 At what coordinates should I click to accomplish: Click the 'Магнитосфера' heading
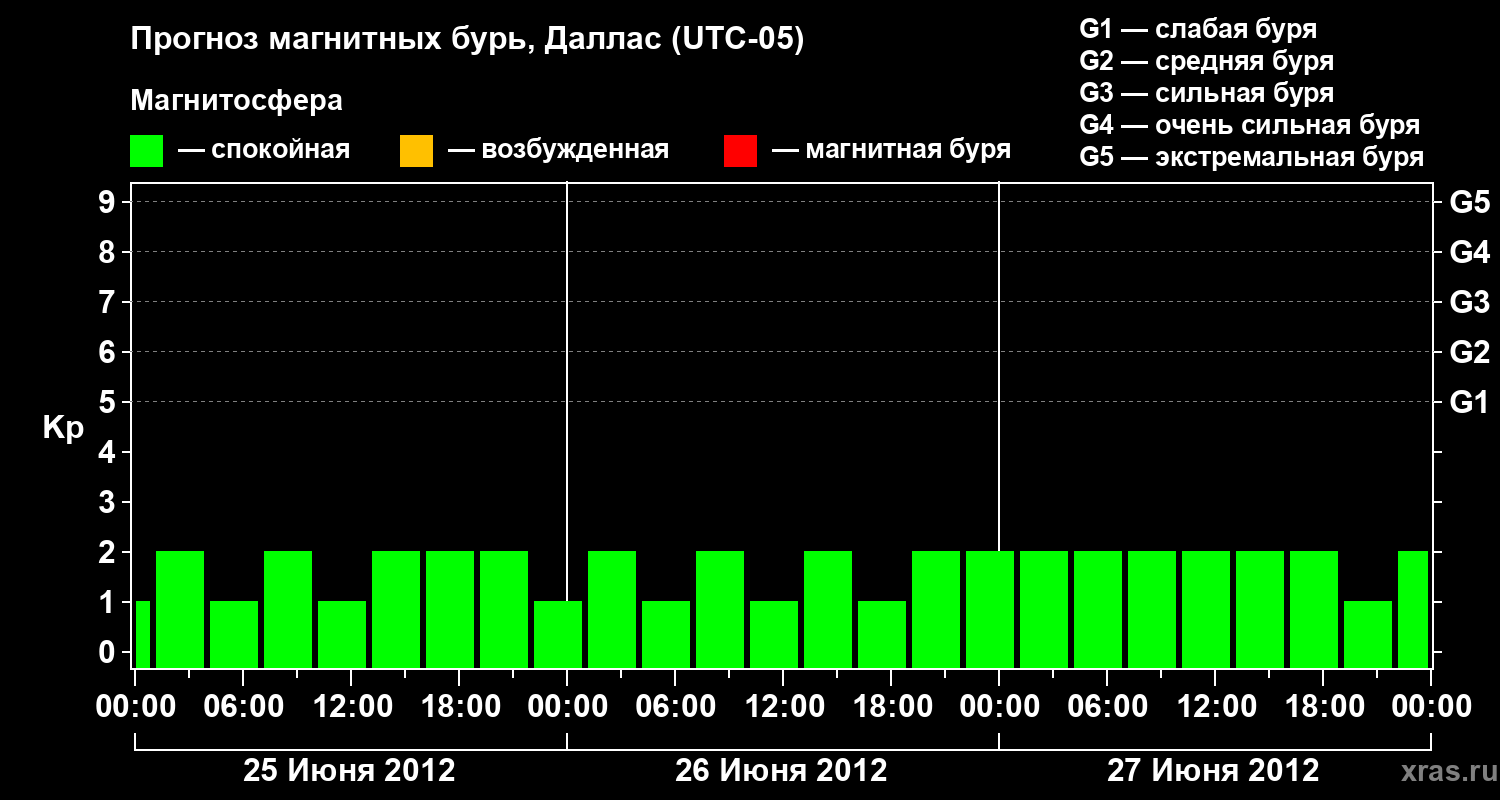point(237,101)
